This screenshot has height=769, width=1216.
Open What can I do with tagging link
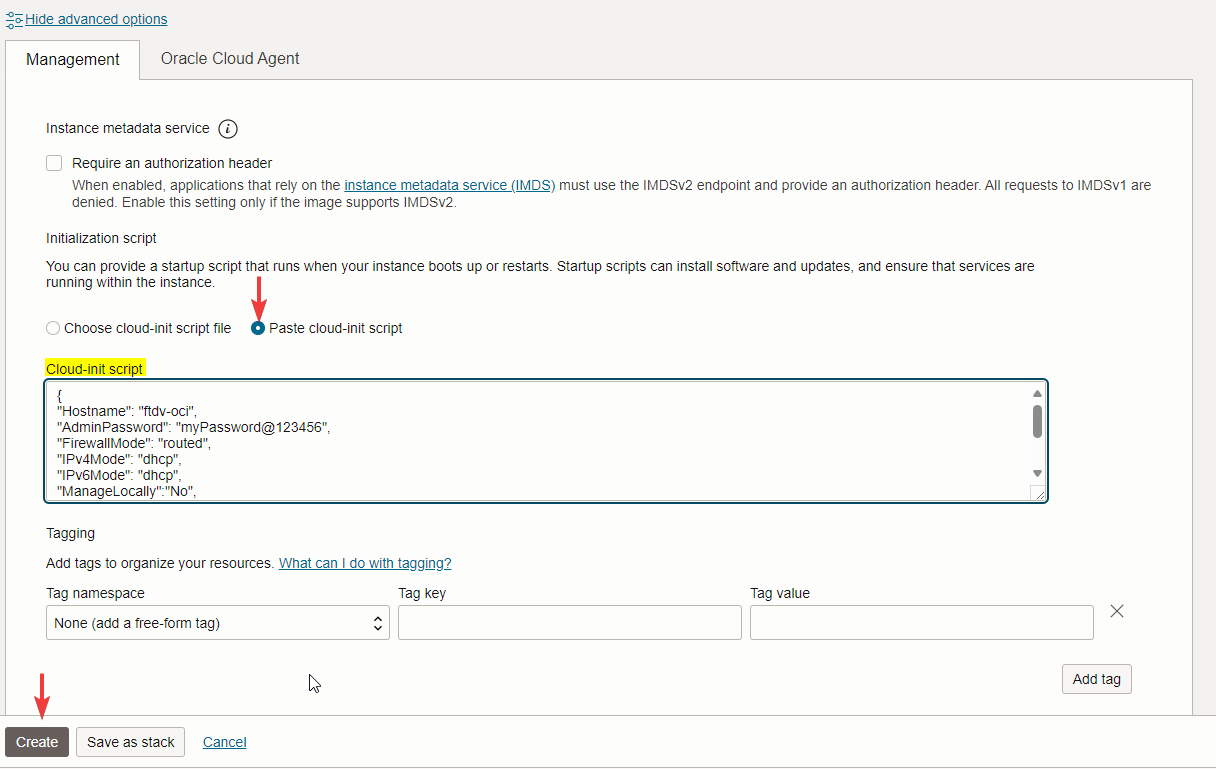pos(365,563)
